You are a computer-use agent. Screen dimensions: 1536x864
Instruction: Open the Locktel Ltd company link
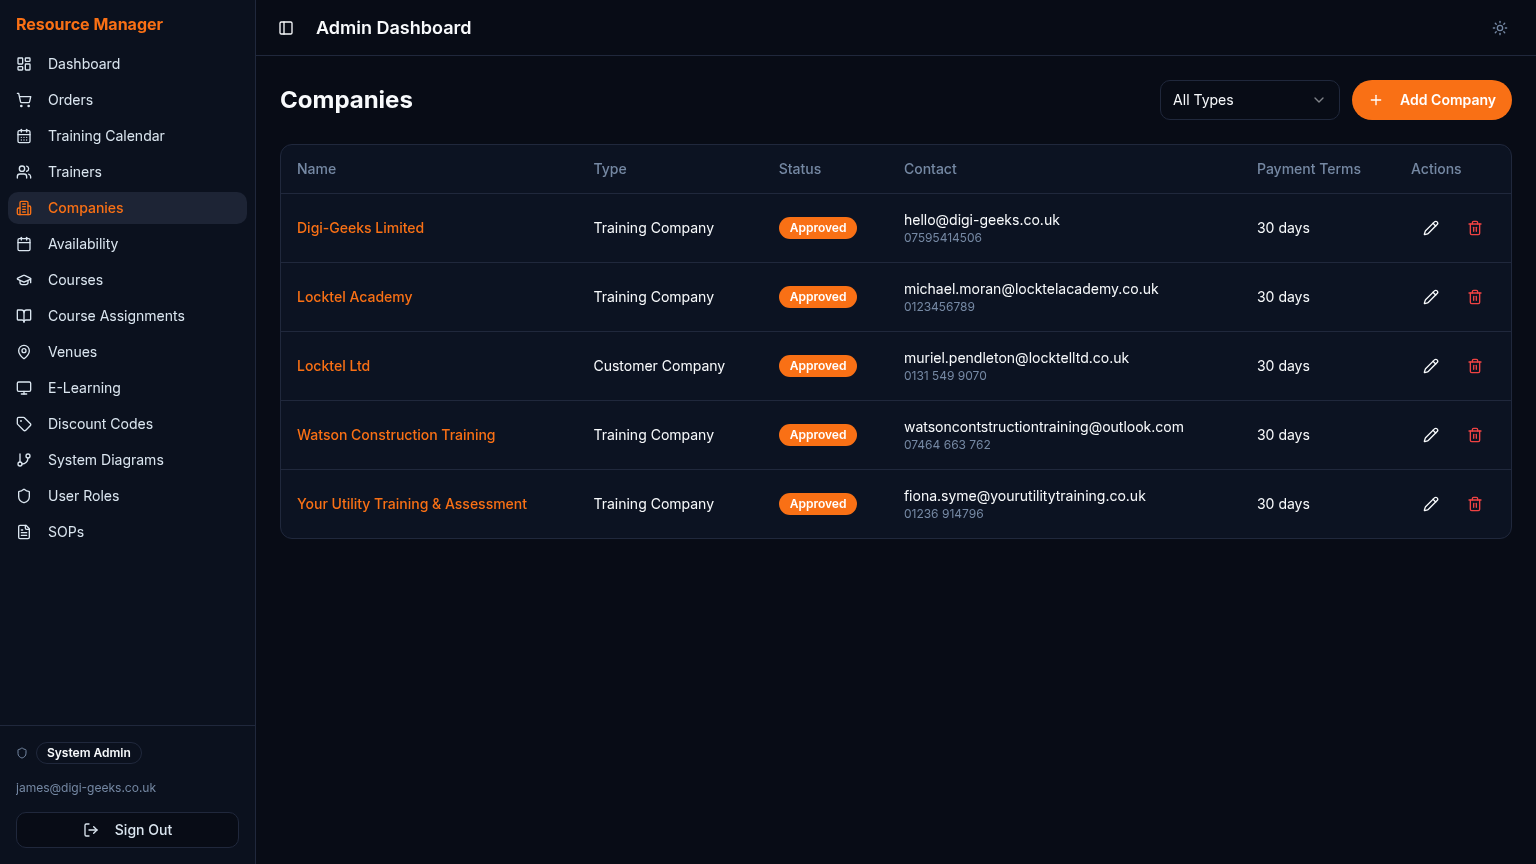(x=333, y=366)
